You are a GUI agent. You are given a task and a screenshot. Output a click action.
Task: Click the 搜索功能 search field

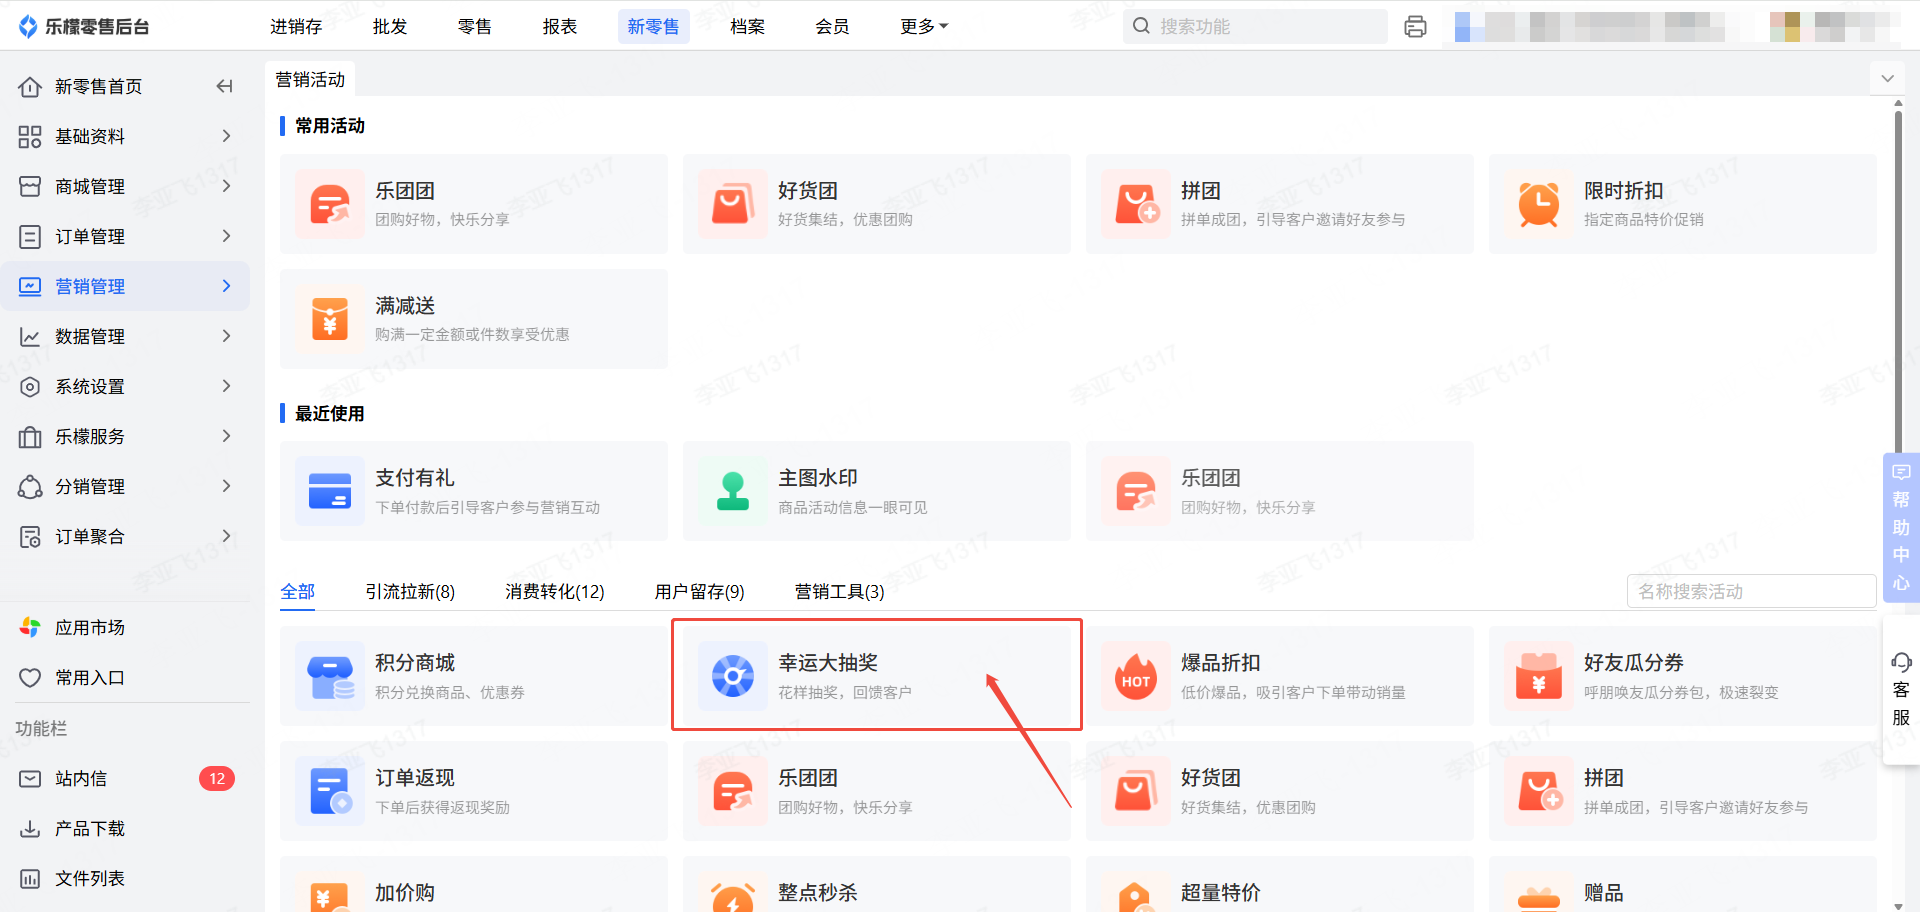pos(1255,26)
